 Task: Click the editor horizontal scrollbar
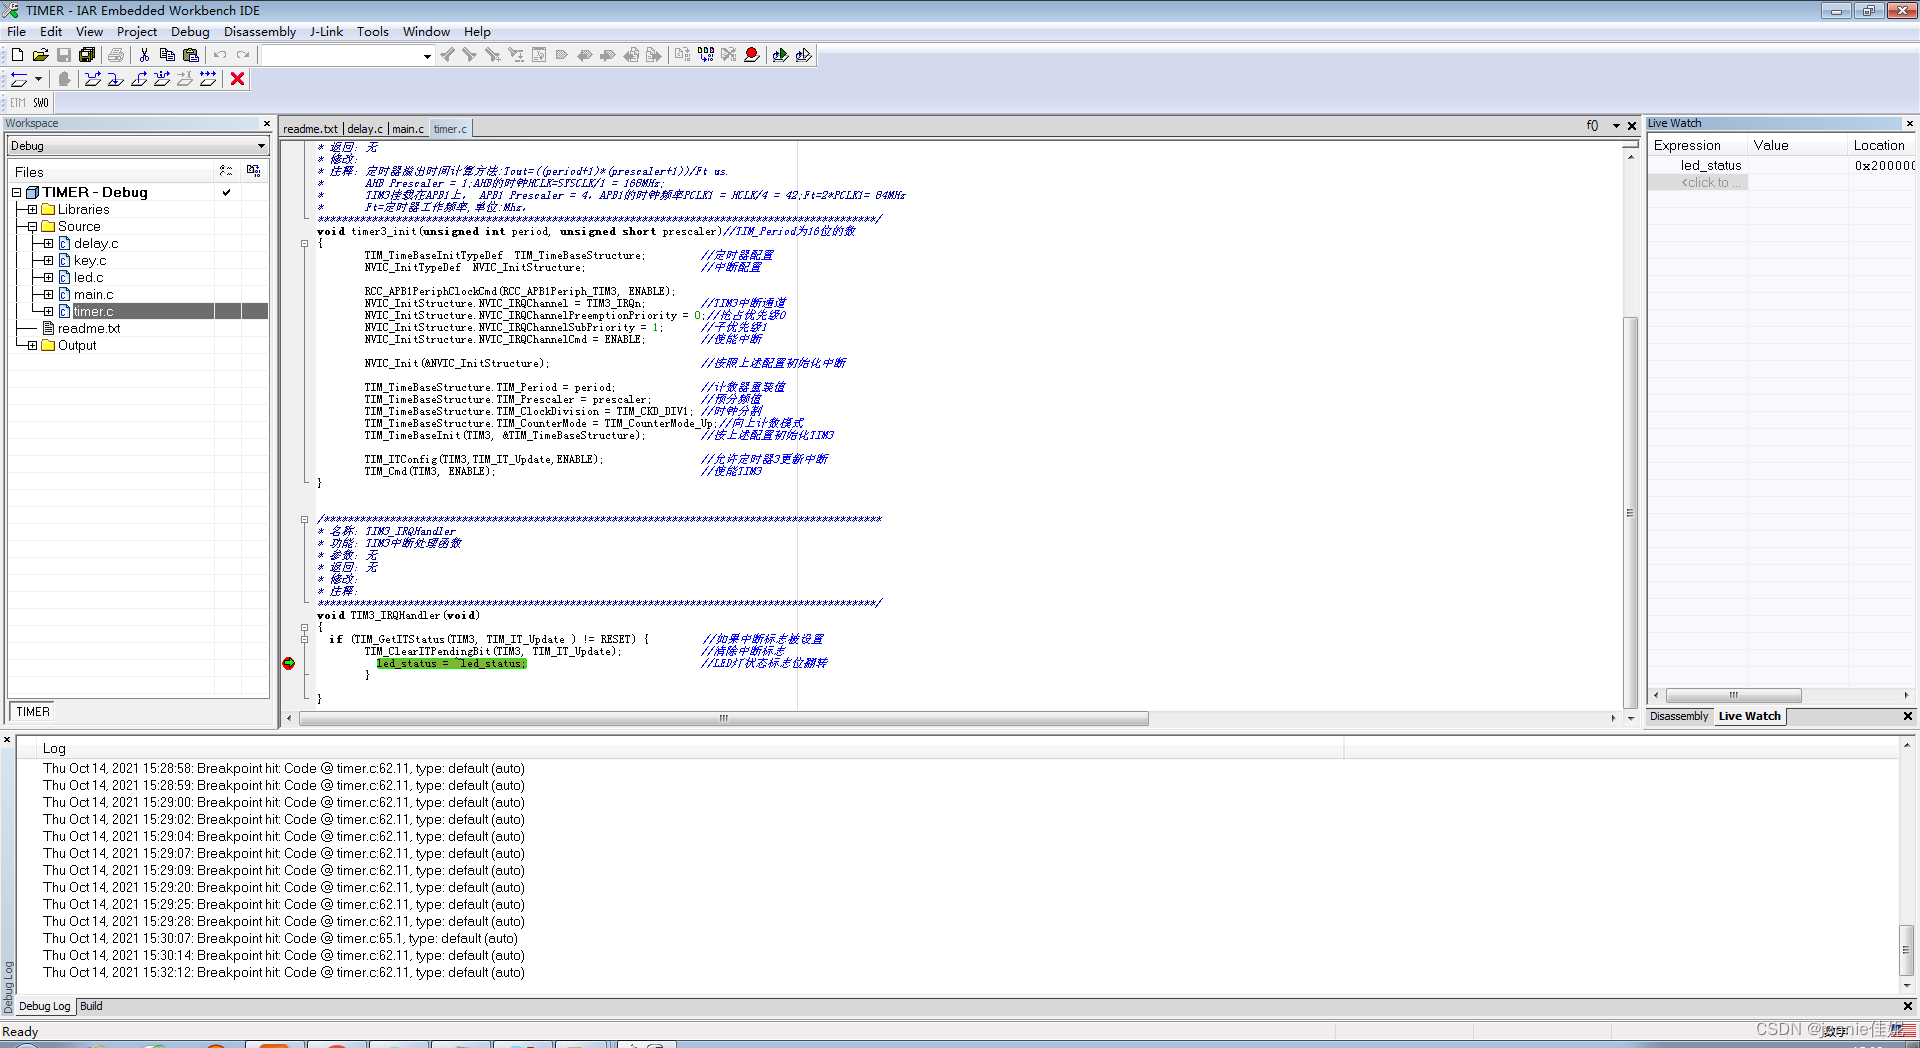pyautogui.click(x=724, y=718)
